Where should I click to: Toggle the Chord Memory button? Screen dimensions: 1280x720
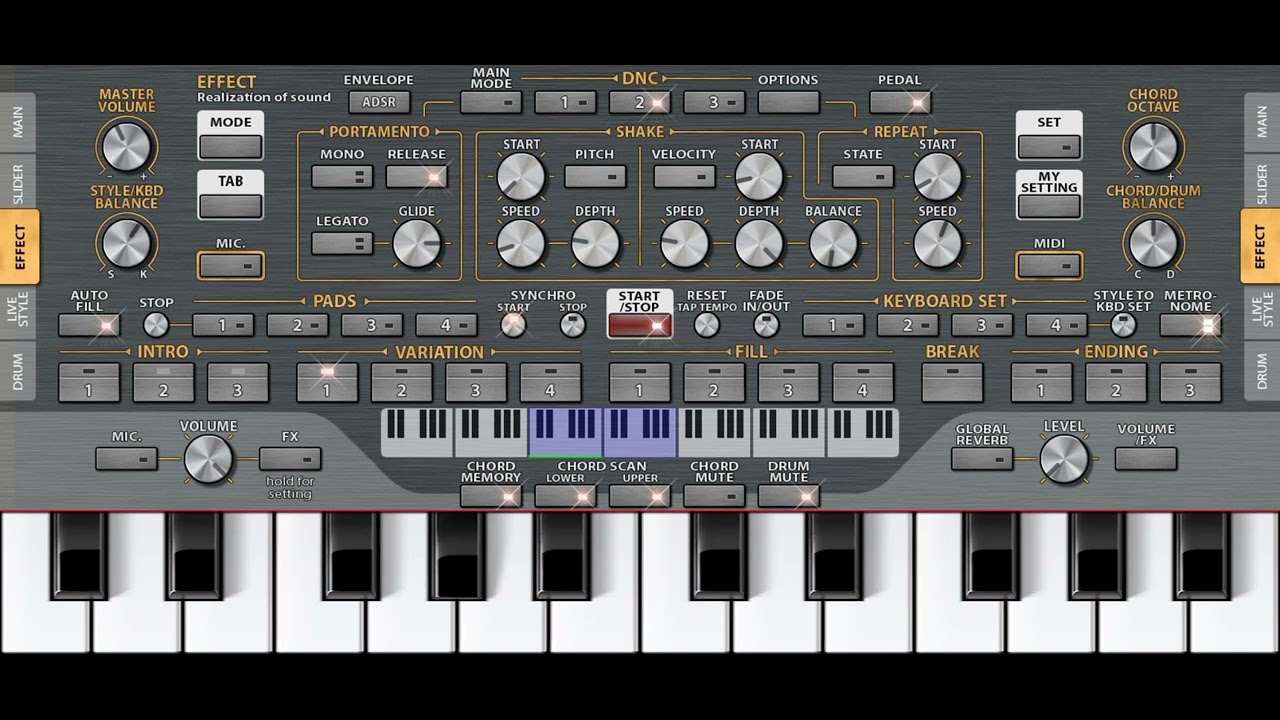click(x=491, y=496)
